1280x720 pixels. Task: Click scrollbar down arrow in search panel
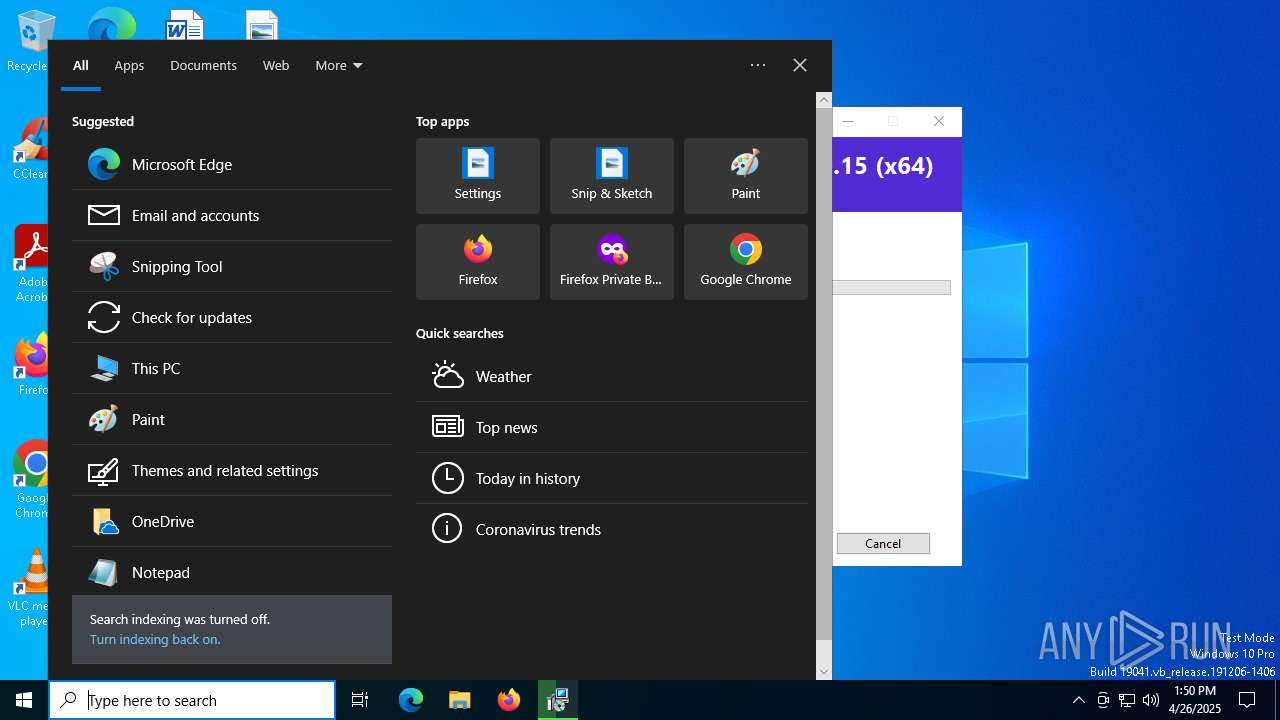824,672
